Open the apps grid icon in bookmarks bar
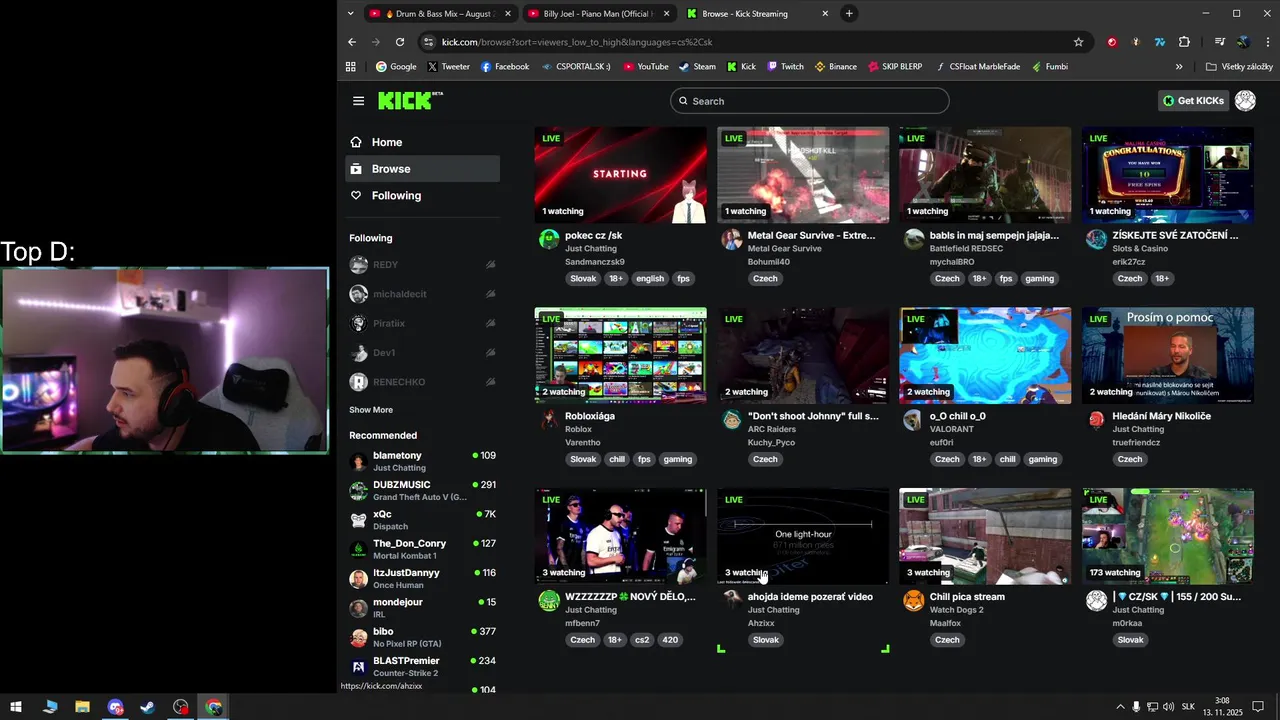 351,67
